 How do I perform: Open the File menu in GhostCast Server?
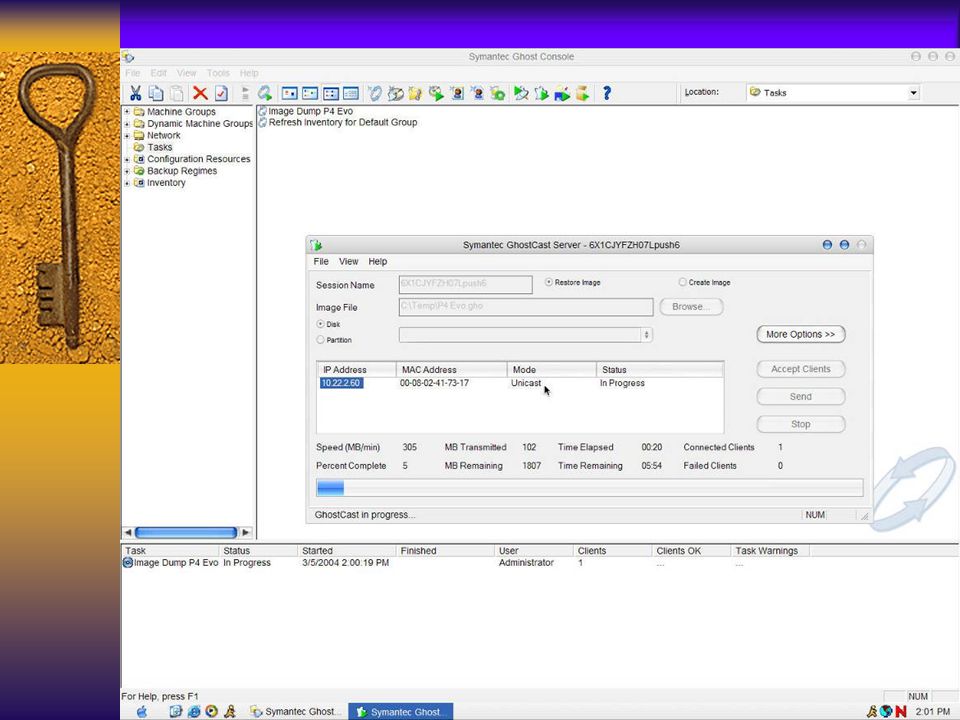point(321,261)
